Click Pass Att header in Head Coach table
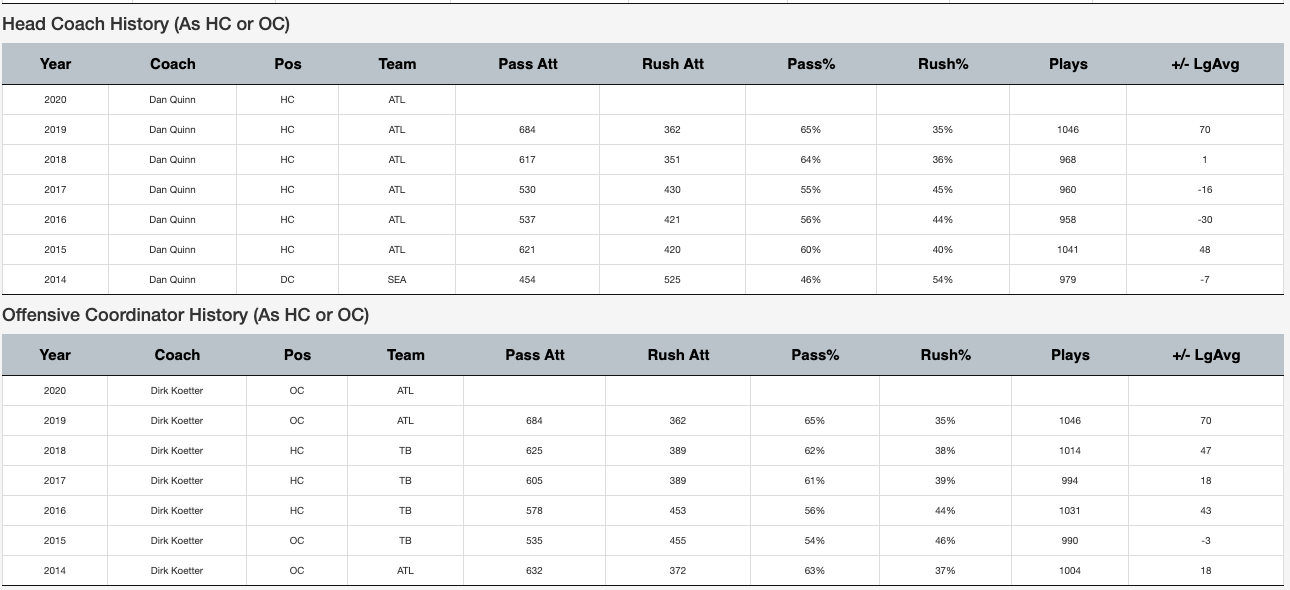Screen dimensions: 1290x590 click(x=527, y=64)
